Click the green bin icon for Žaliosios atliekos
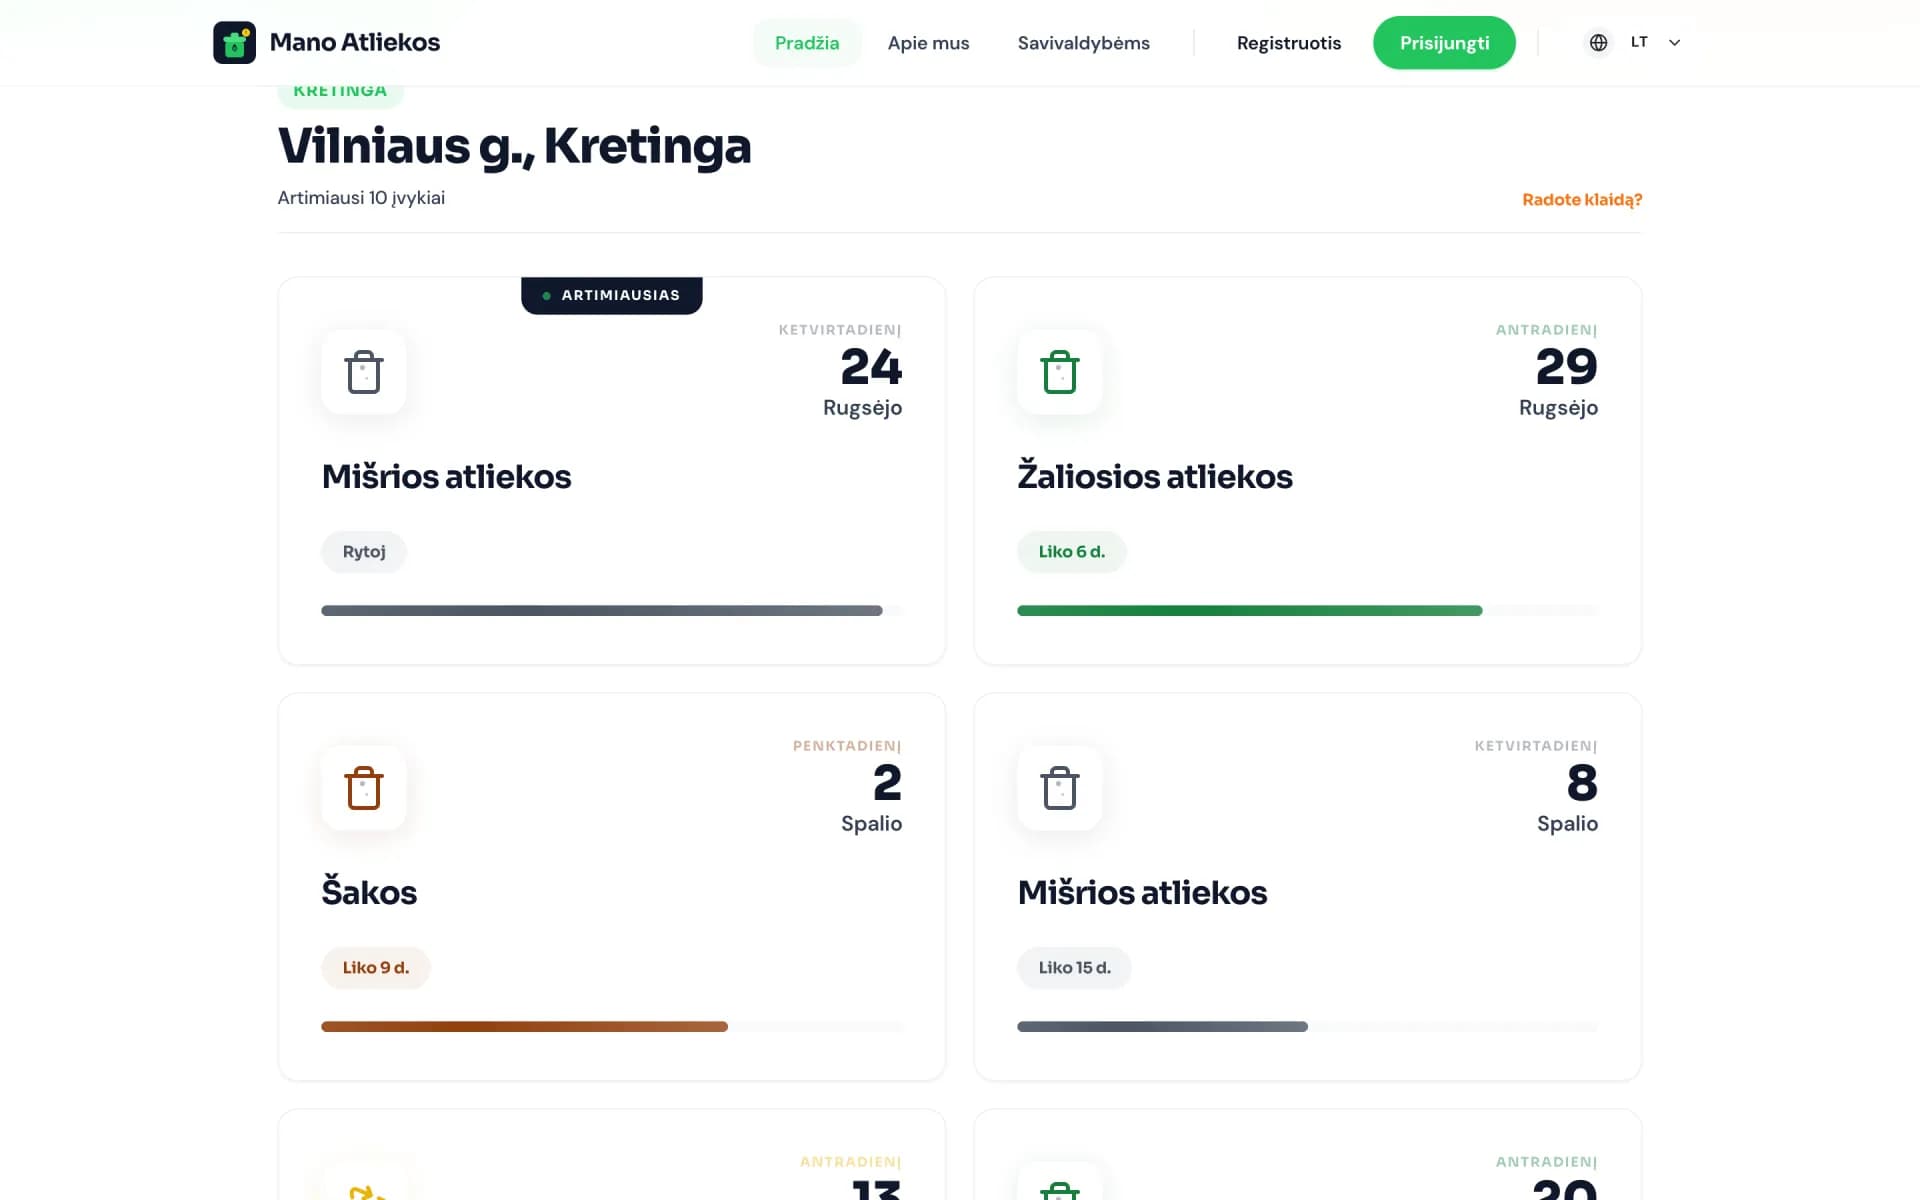The height and width of the screenshot is (1200, 1920). pyautogui.click(x=1060, y=372)
